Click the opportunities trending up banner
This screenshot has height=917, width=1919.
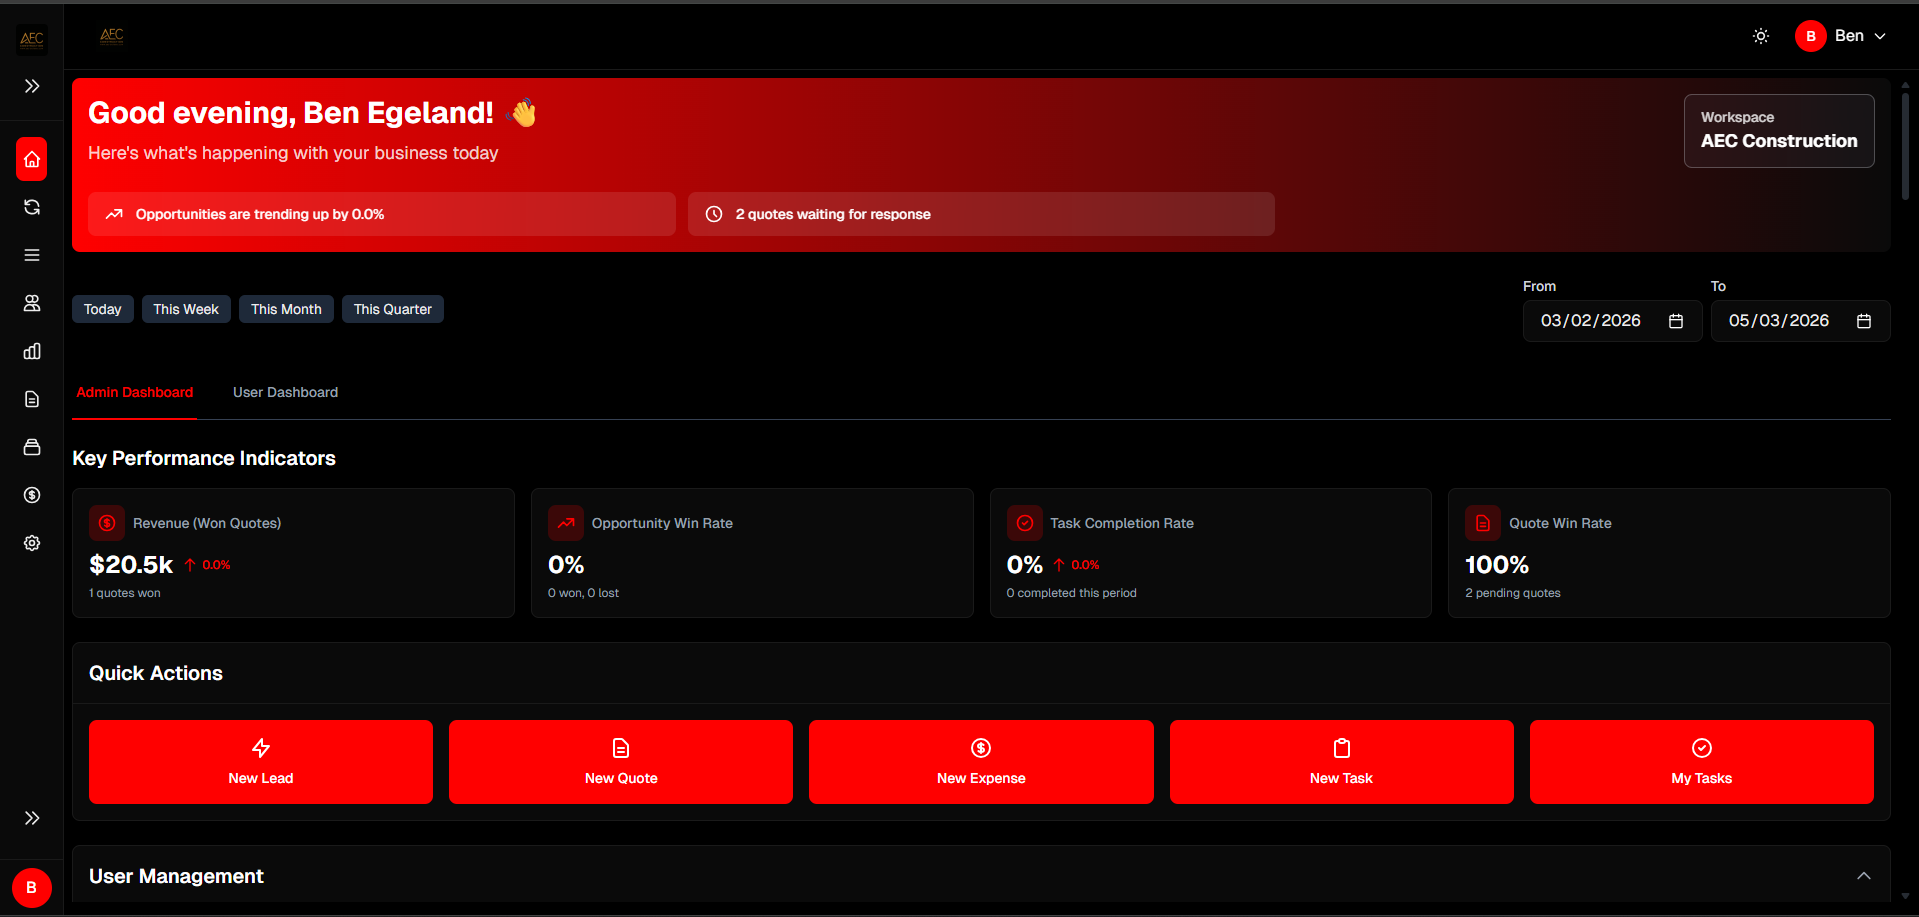[382, 214]
